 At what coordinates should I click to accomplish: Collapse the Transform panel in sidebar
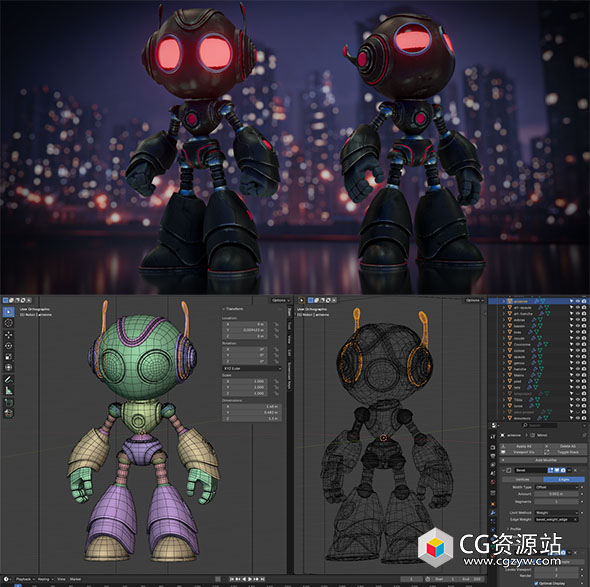(224, 309)
